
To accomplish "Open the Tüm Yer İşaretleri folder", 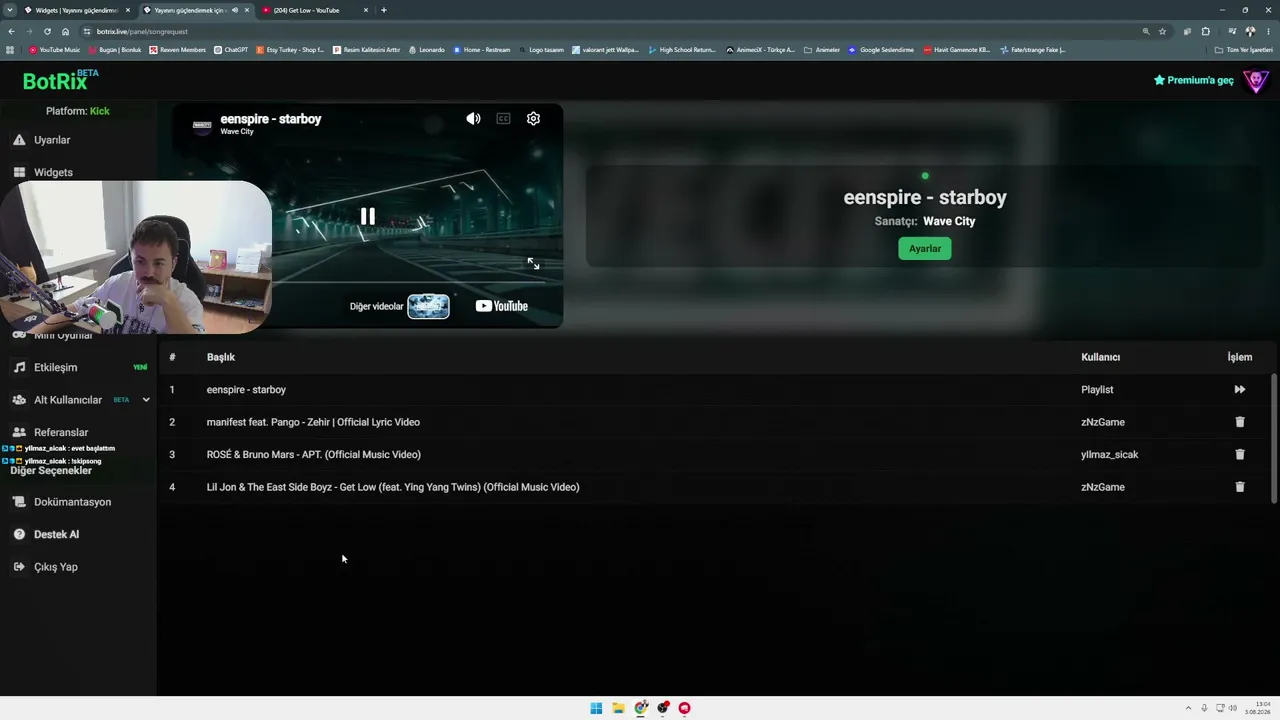I will pyautogui.click(x=1243, y=49).
